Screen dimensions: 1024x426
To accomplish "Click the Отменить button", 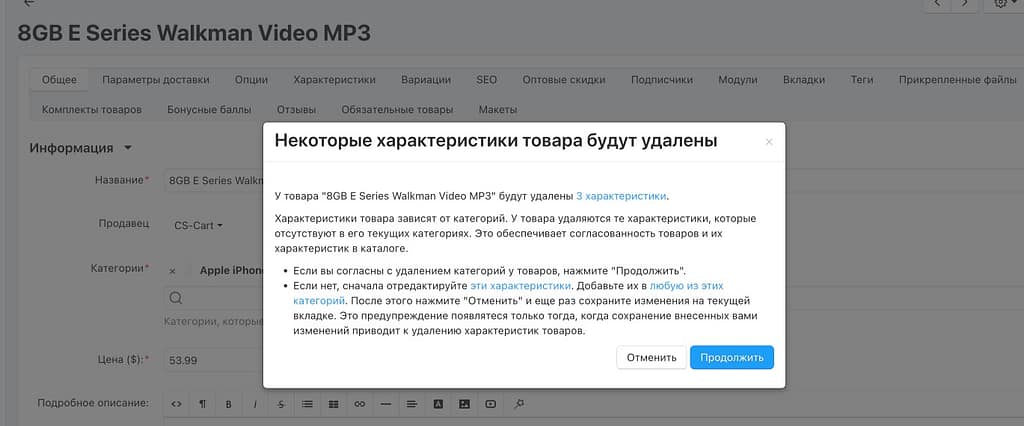I will click(x=652, y=357).
